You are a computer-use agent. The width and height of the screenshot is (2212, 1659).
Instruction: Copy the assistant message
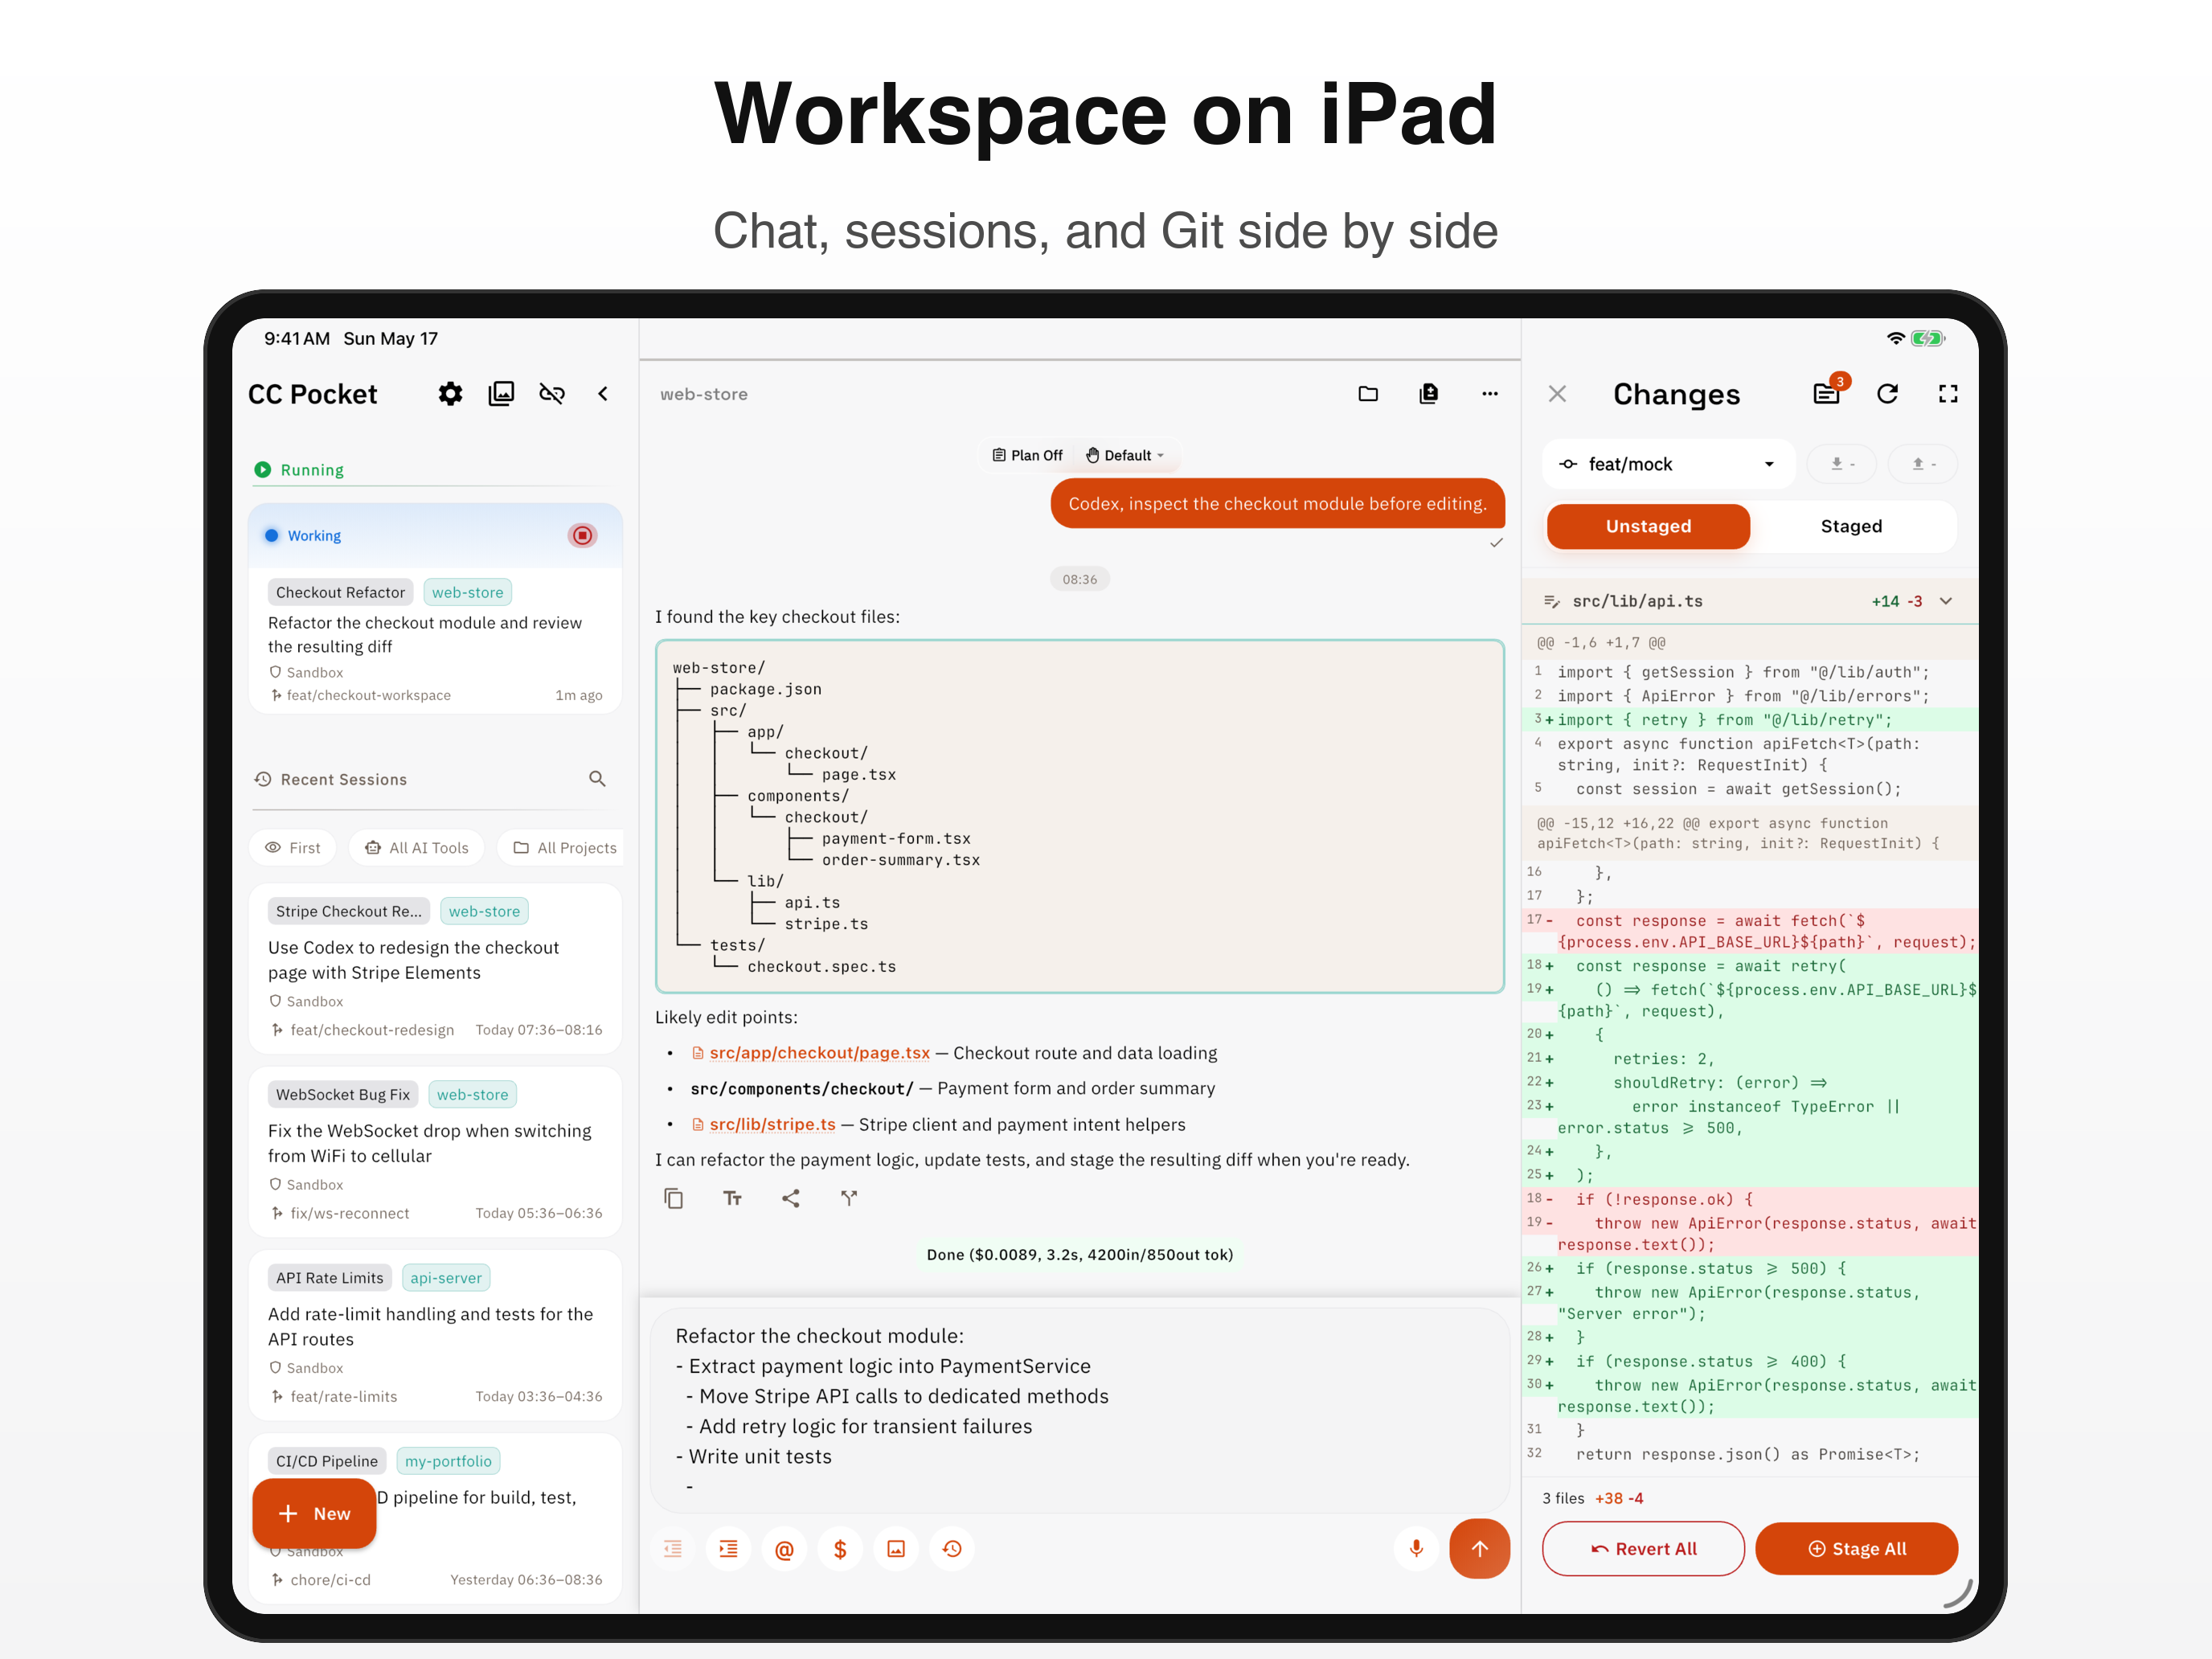click(x=674, y=1198)
